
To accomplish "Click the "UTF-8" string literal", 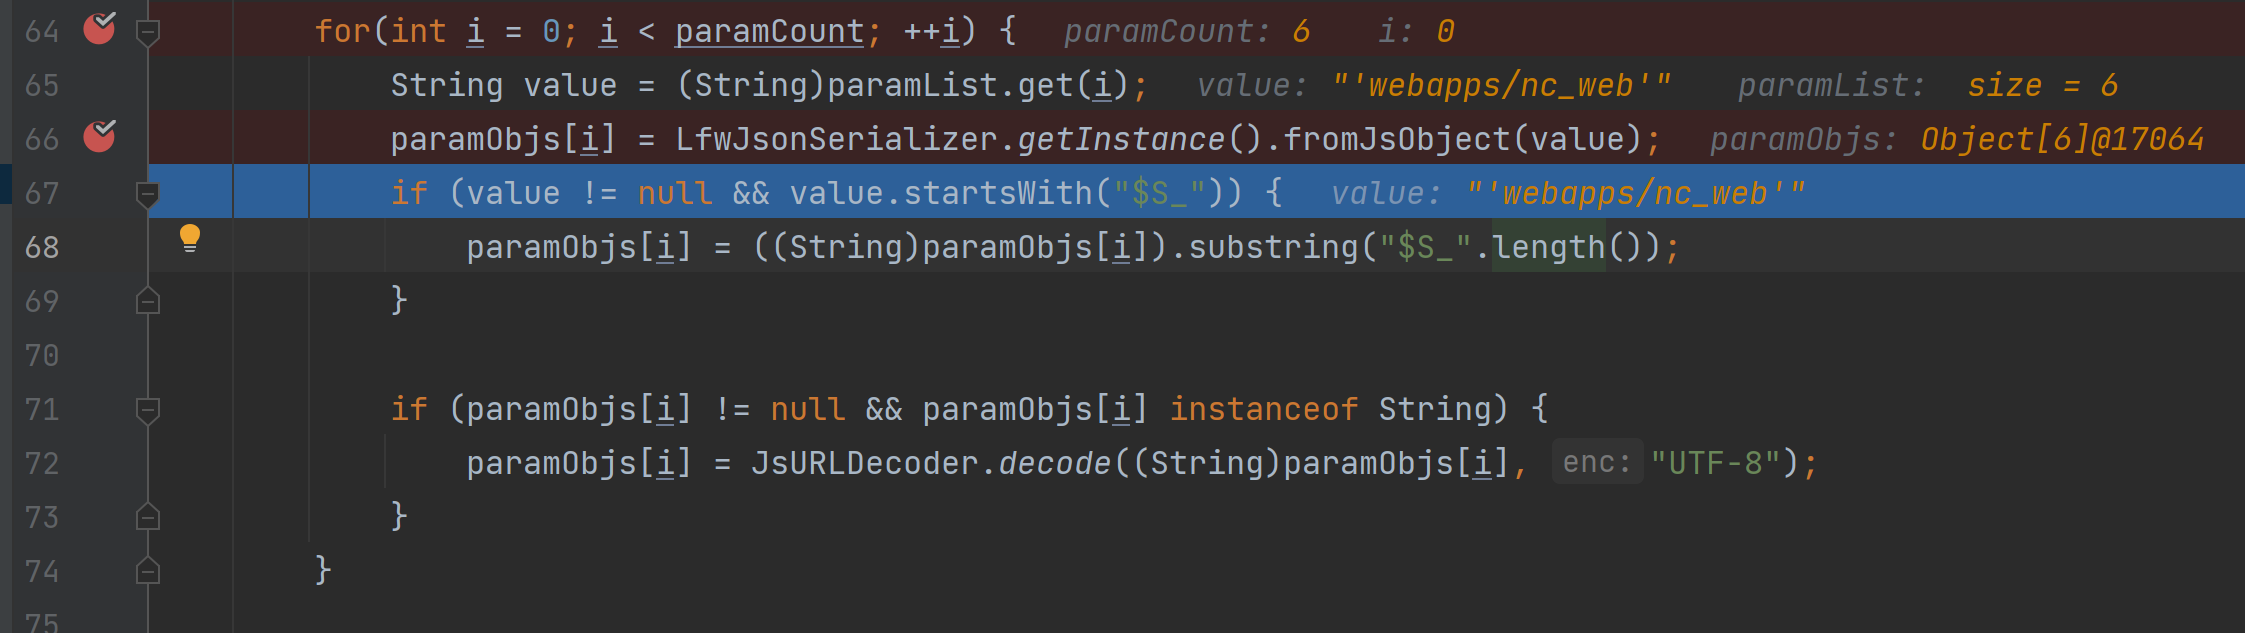I will tap(1715, 463).
